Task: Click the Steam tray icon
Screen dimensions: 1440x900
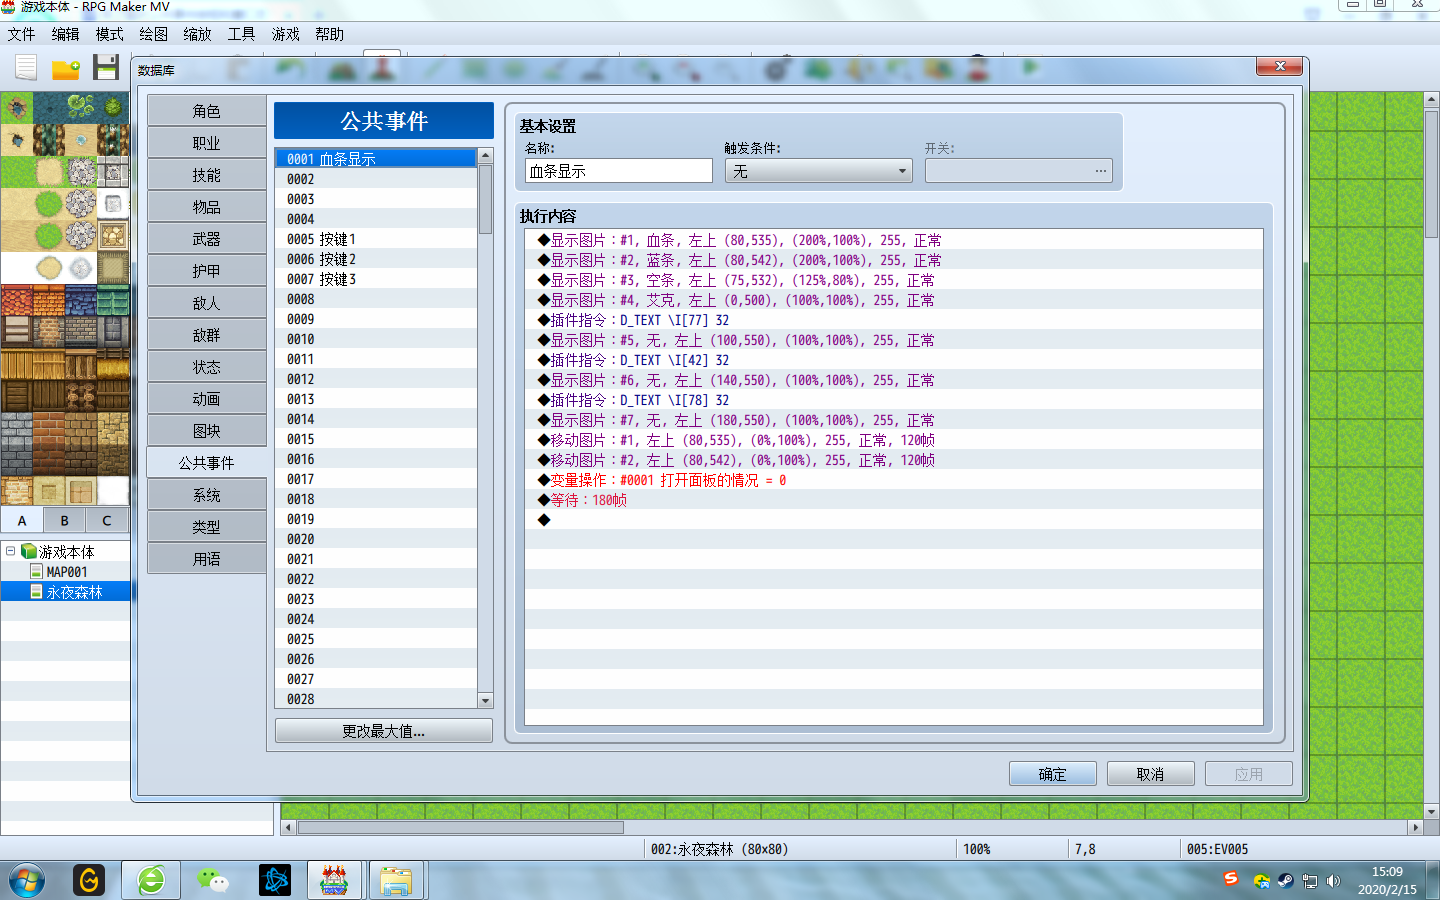Action: pos(1286,881)
